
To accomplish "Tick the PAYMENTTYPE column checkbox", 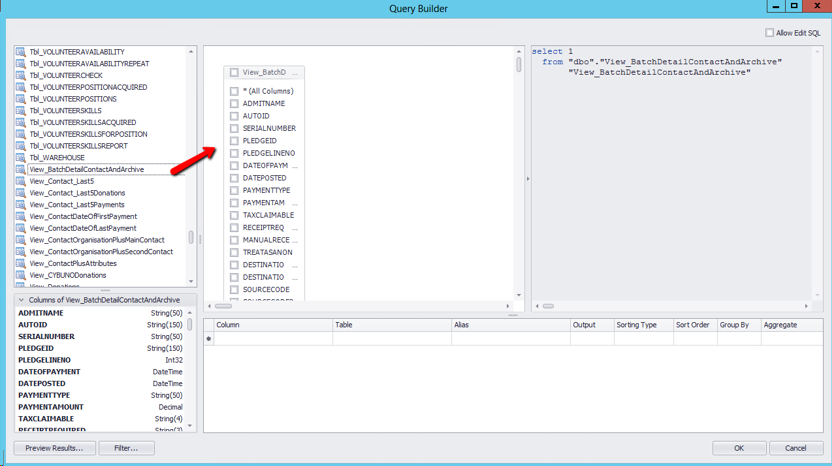I will click(x=234, y=190).
